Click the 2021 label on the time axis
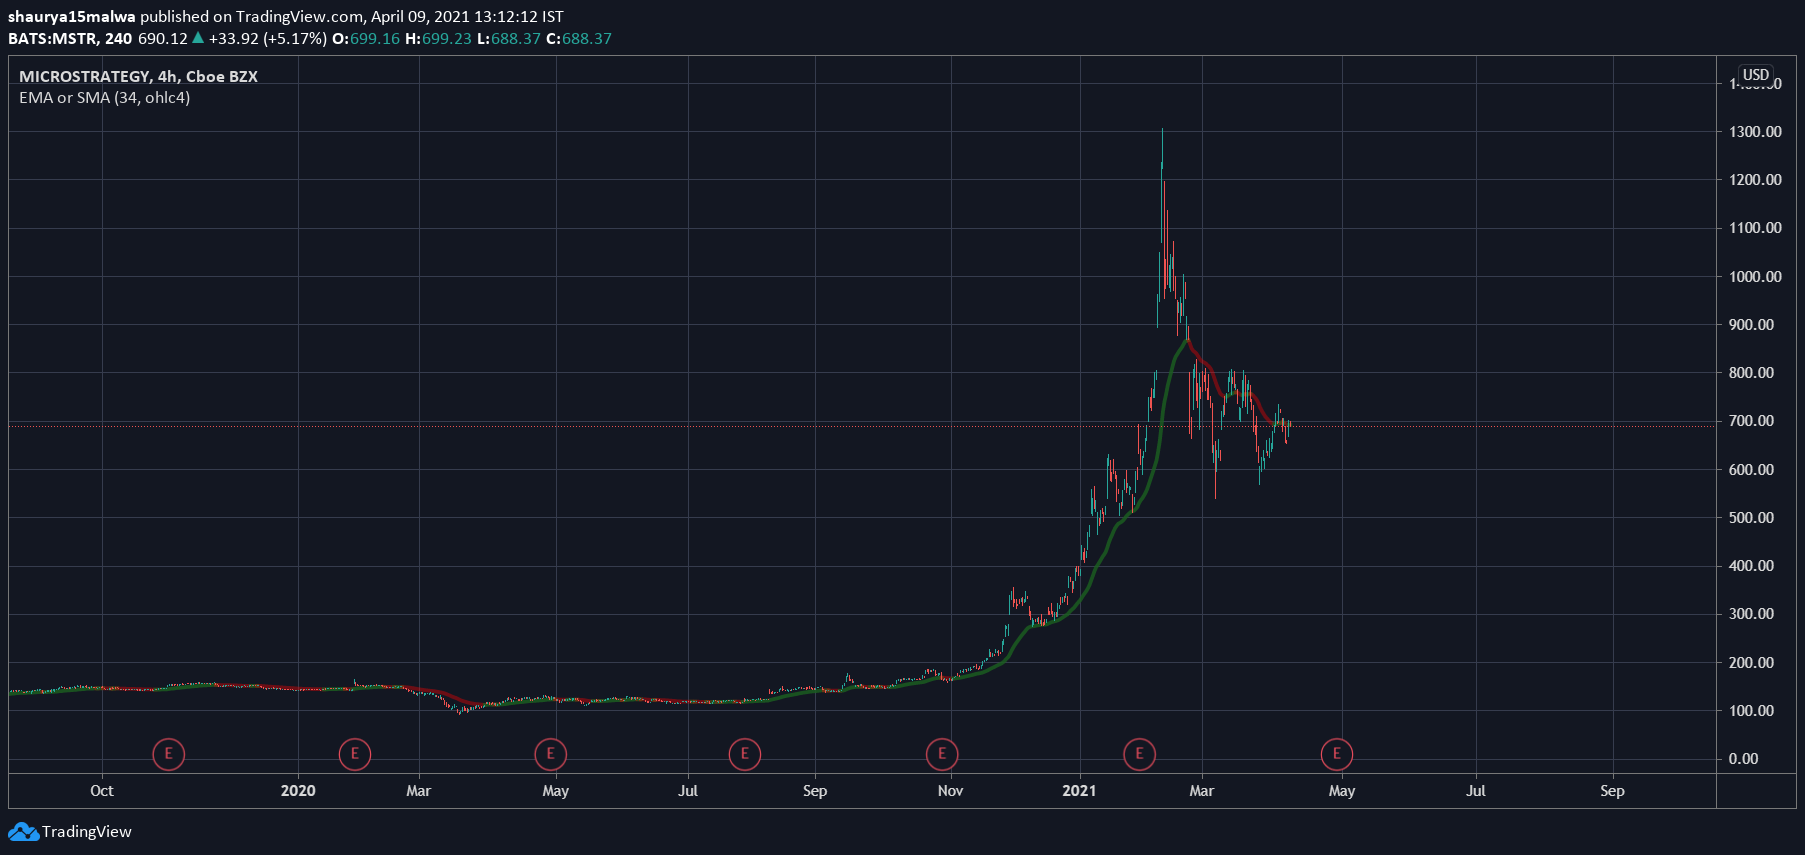The height and width of the screenshot is (855, 1805). pyautogui.click(x=1079, y=791)
